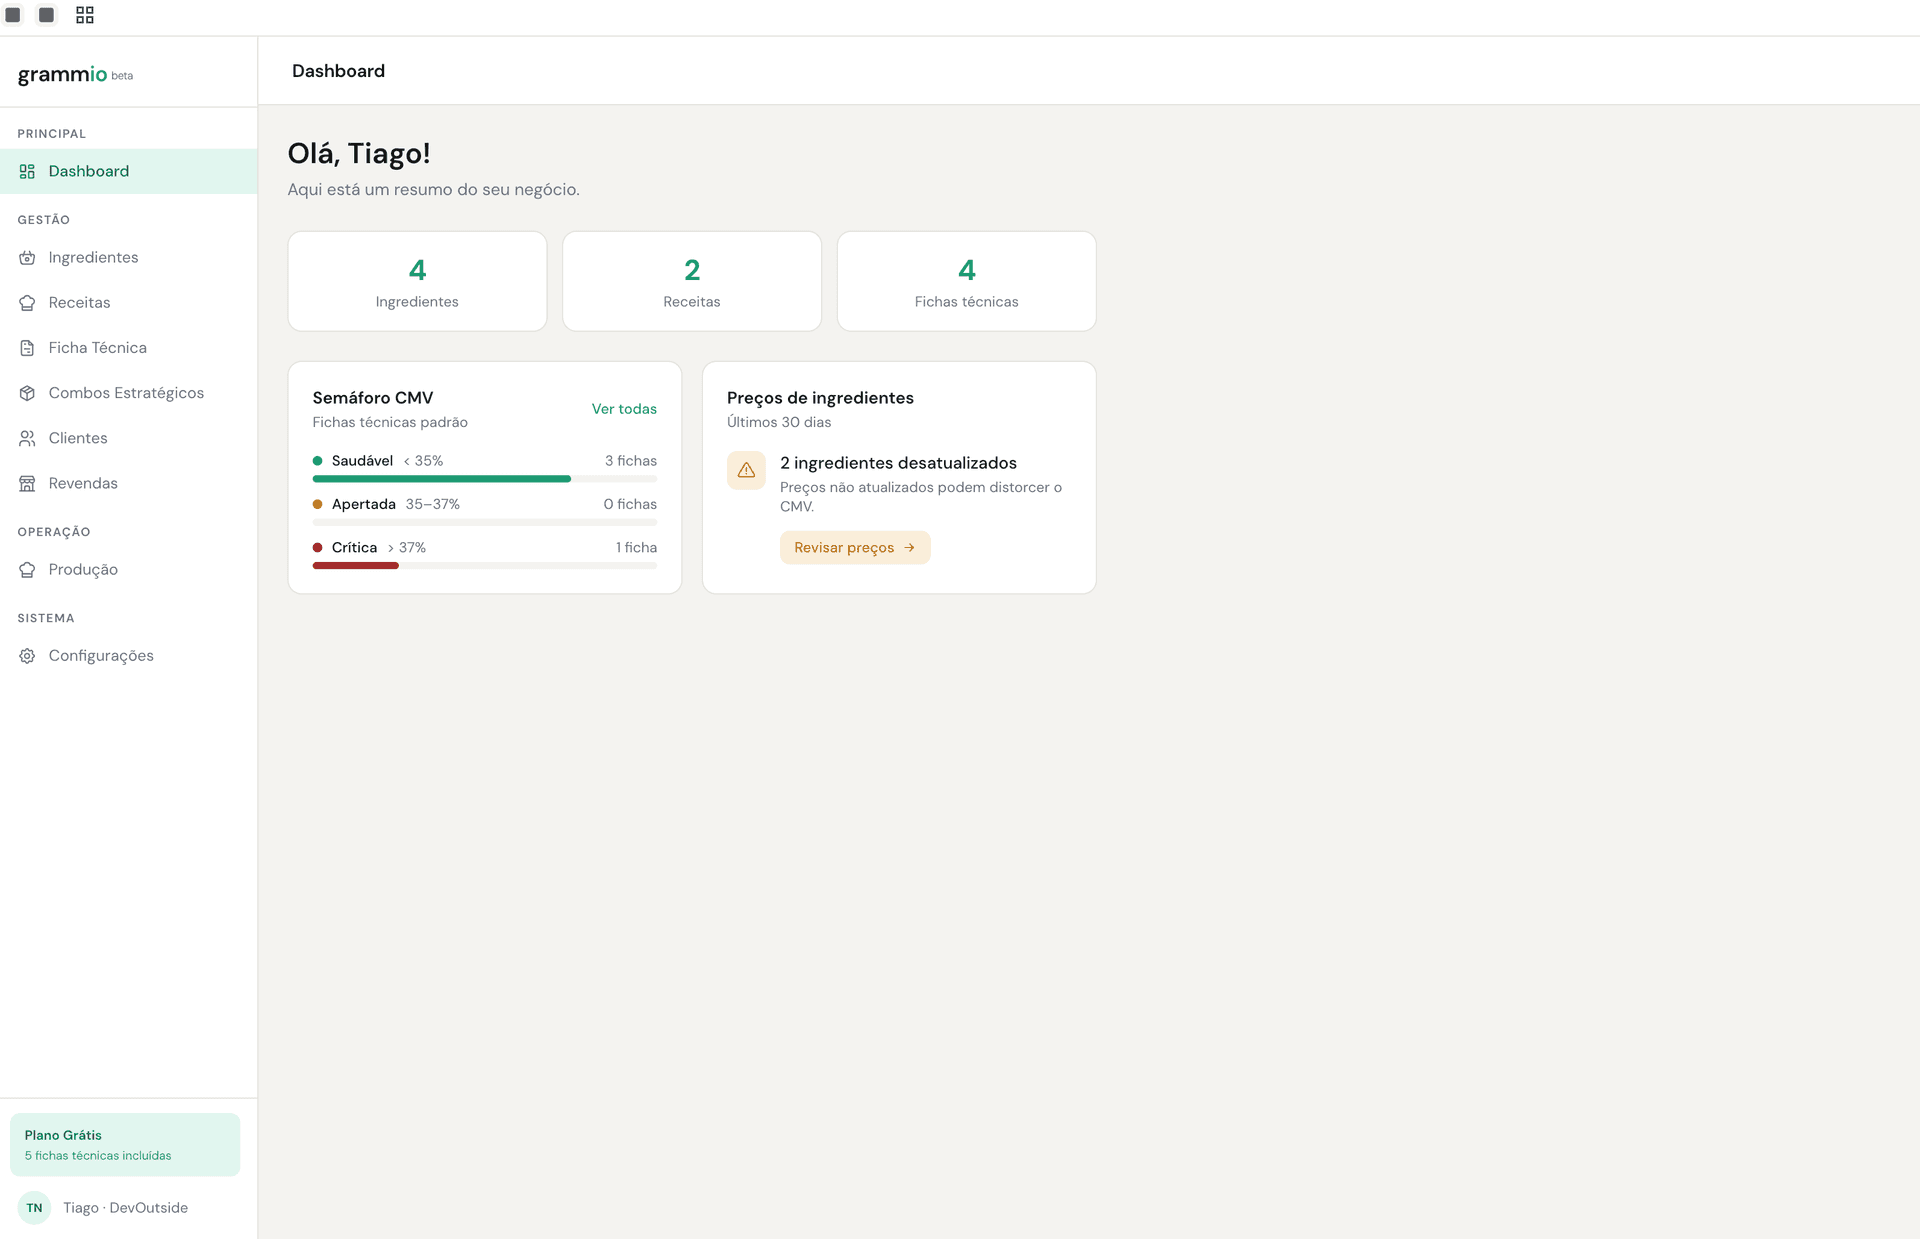Open the 2 Receitas summary card

692,281
